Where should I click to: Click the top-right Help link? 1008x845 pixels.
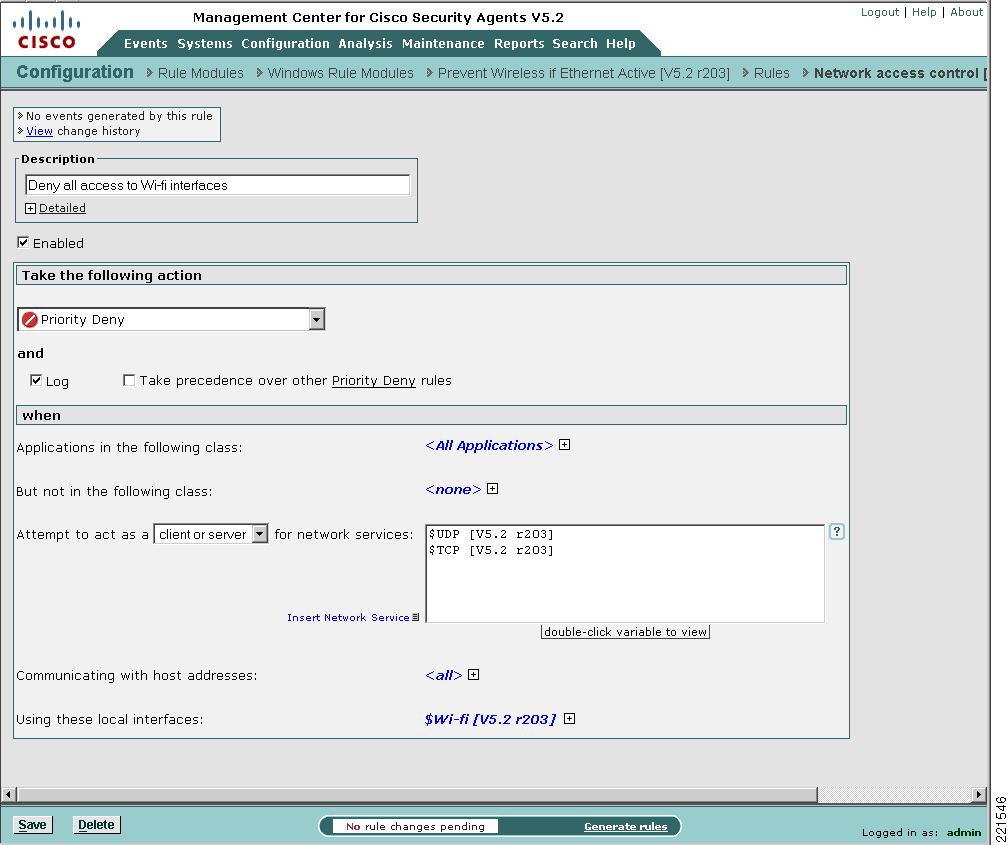(924, 12)
